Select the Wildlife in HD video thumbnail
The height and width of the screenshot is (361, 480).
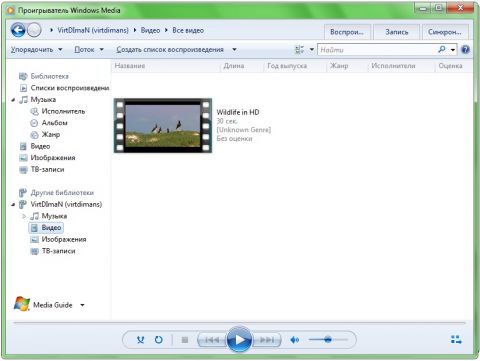click(163, 126)
